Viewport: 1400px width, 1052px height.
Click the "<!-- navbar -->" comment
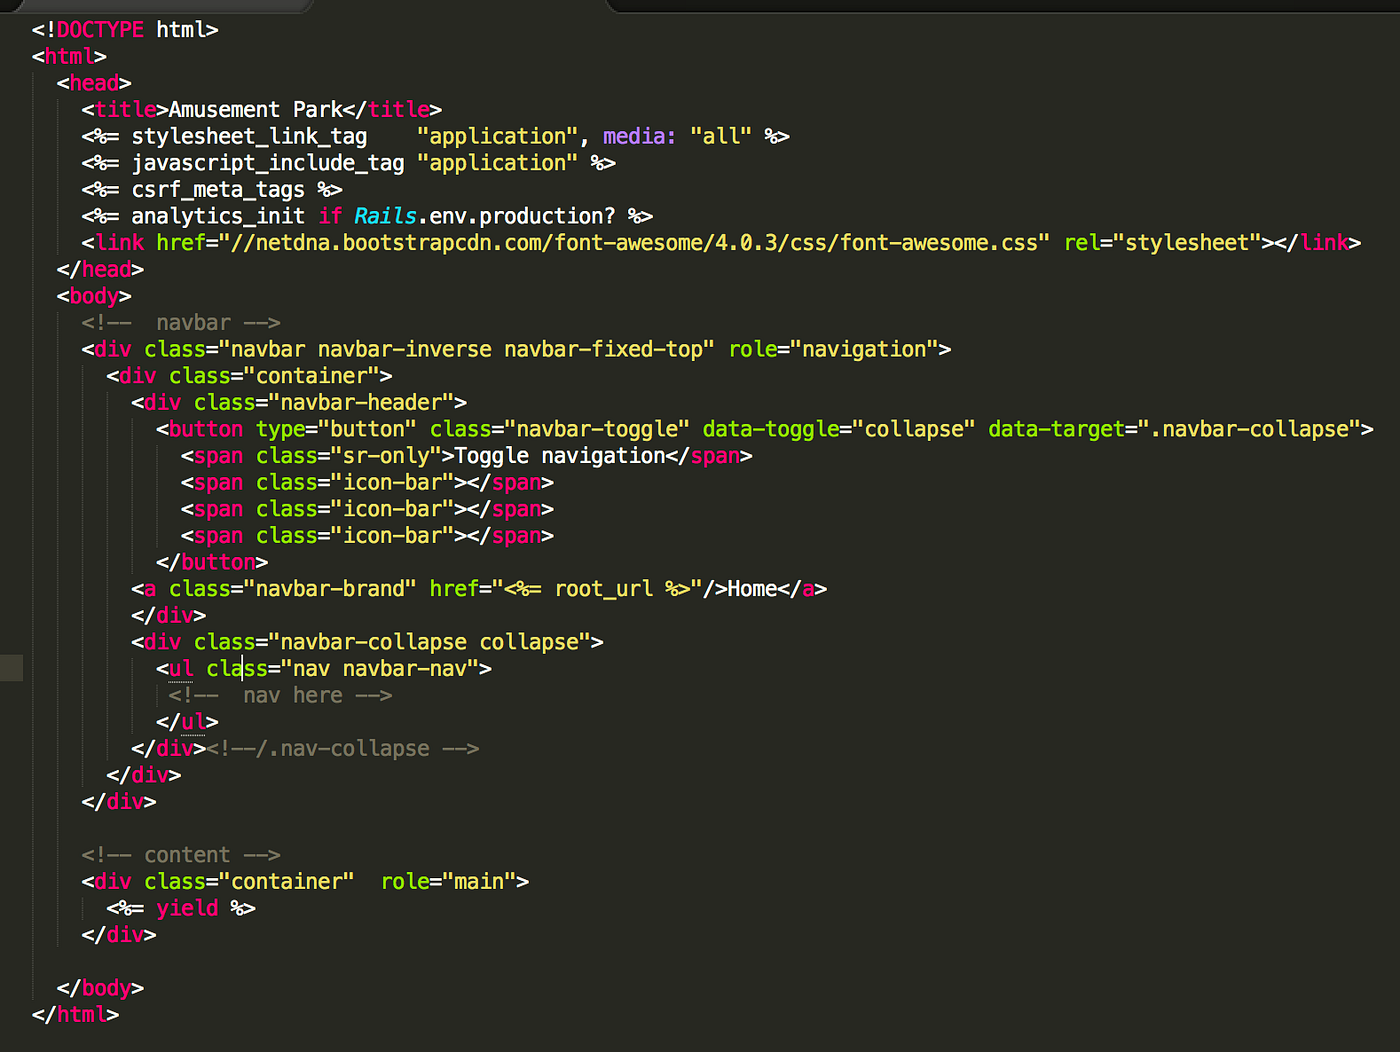[x=181, y=323]
